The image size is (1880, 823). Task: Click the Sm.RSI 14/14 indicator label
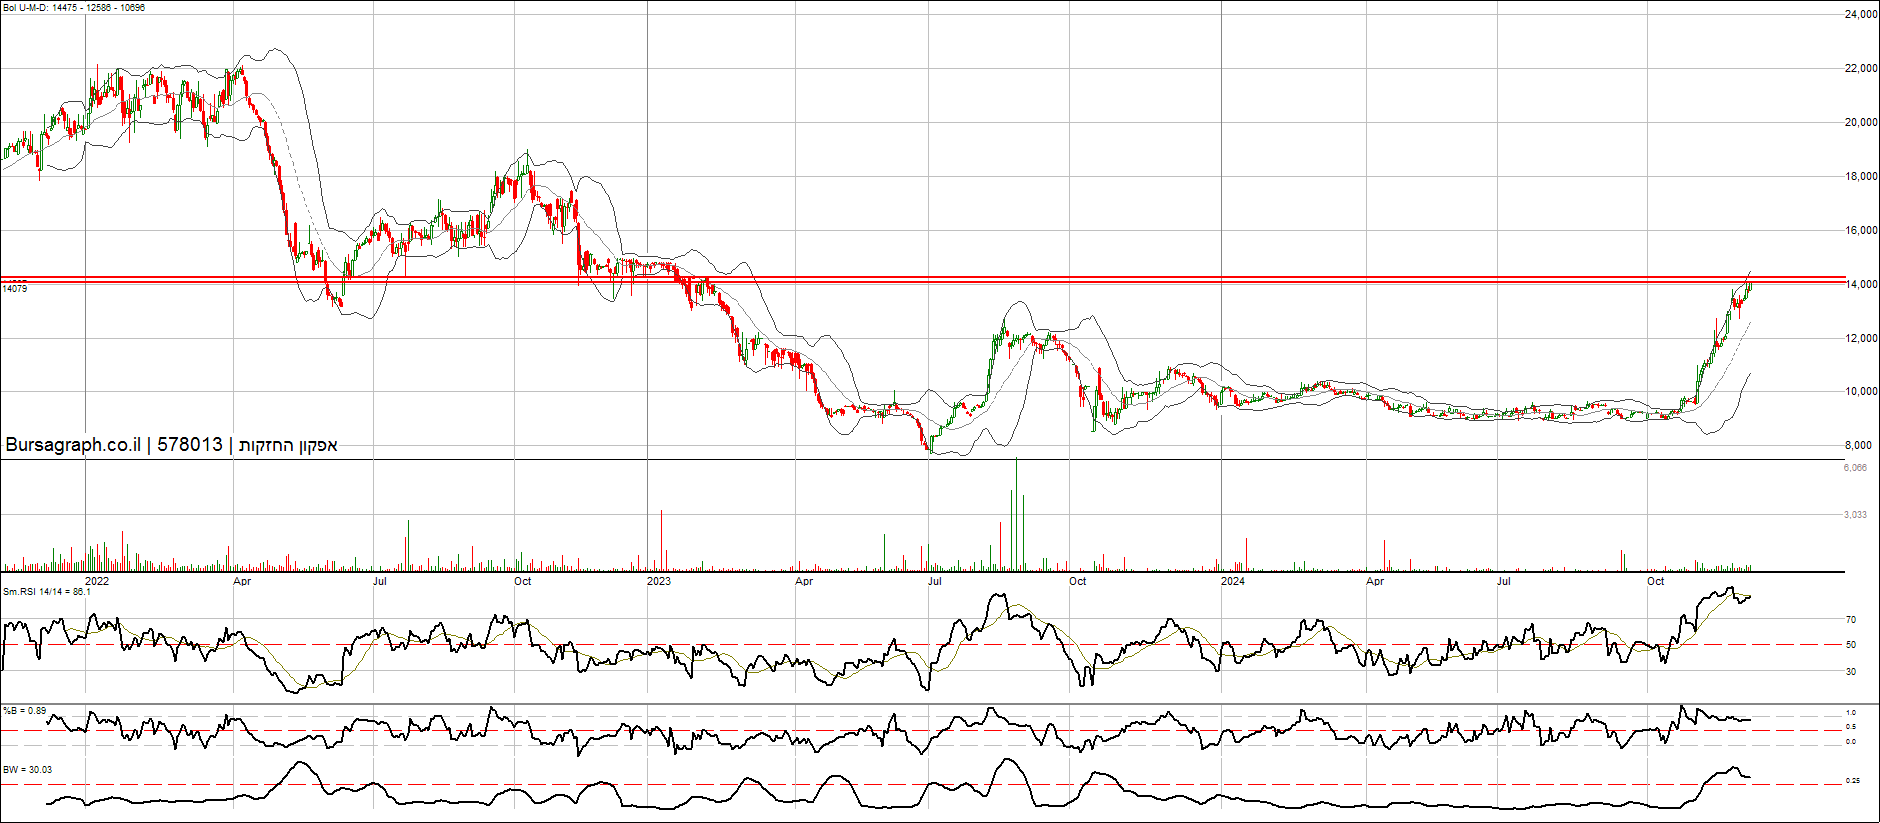pos(46,592)
